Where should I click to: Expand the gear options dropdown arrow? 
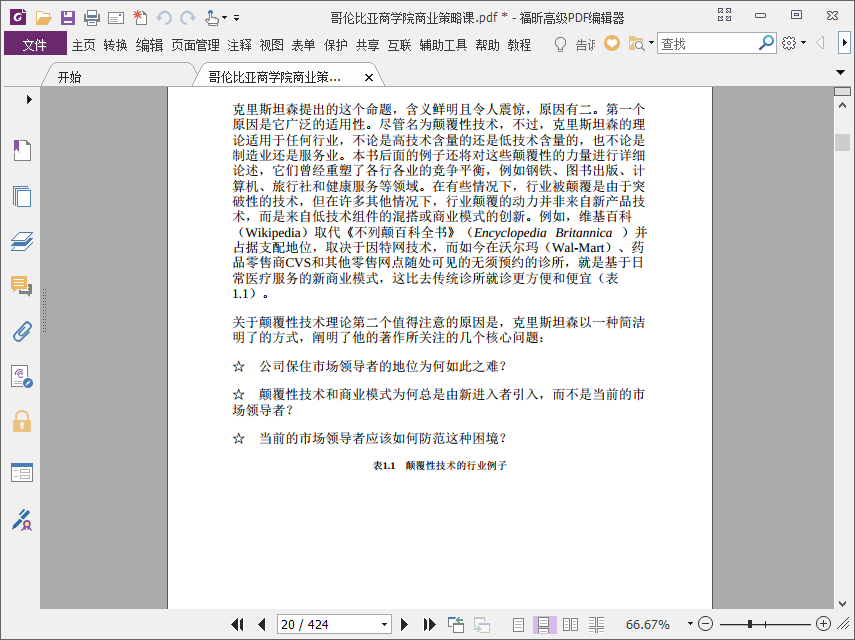click(x=804, y=43)
